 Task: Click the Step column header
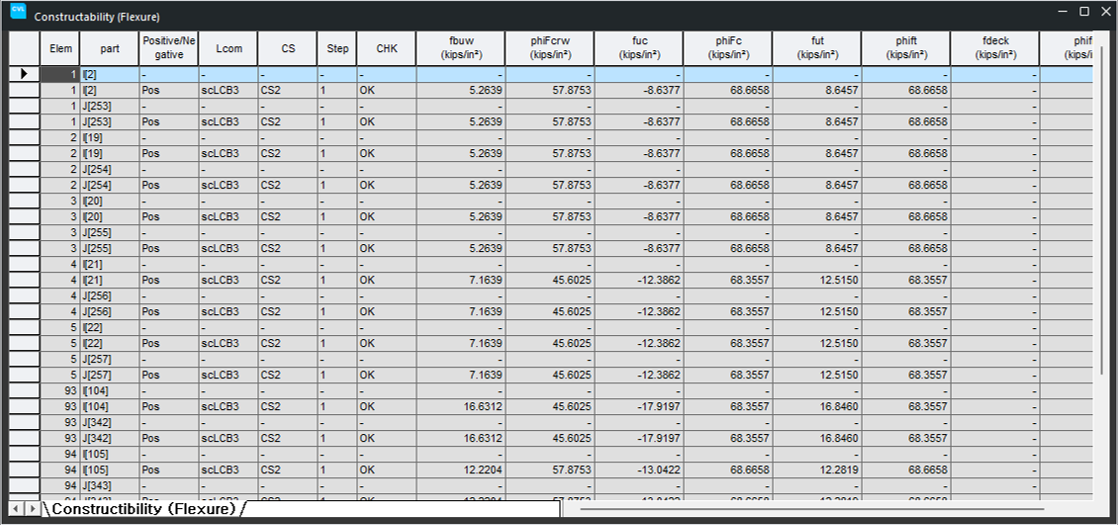[x=337, y=49]
